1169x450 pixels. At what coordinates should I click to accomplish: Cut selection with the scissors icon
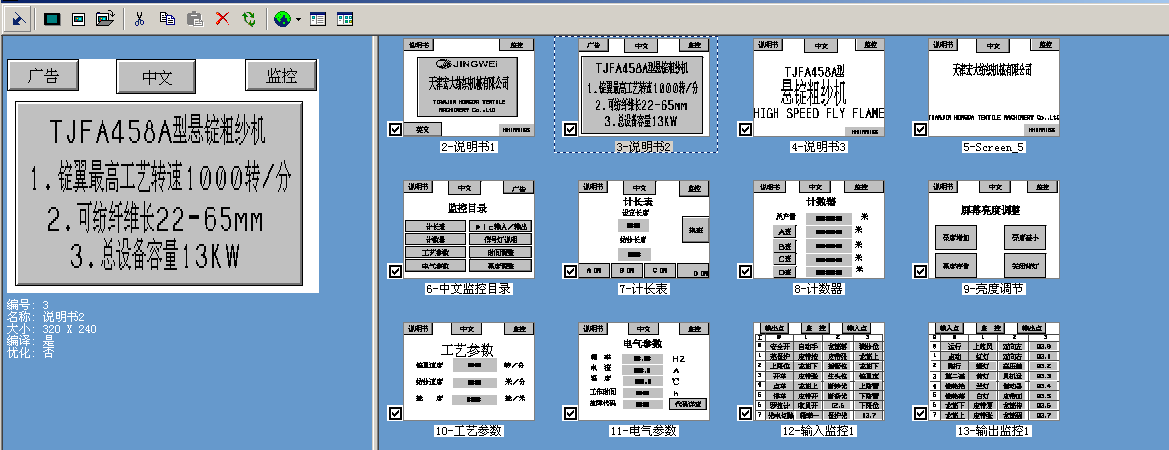[x=140, y=18]
